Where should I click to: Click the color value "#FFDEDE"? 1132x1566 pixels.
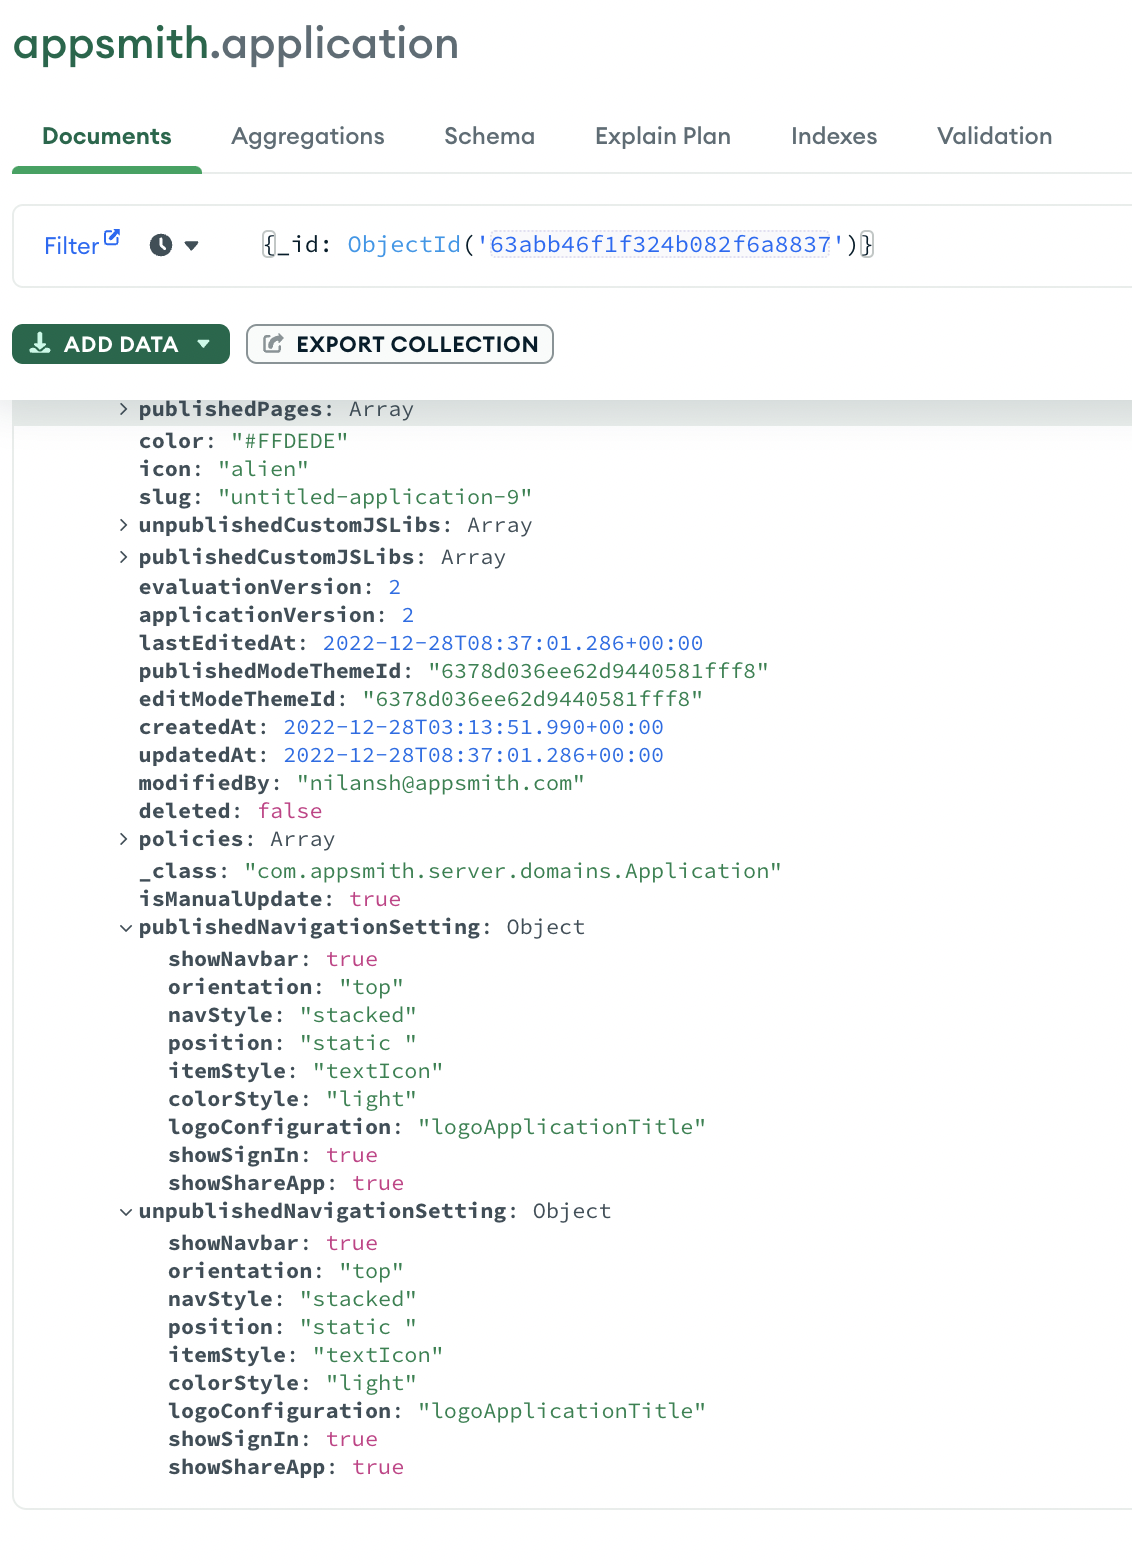tap(290, 441)
